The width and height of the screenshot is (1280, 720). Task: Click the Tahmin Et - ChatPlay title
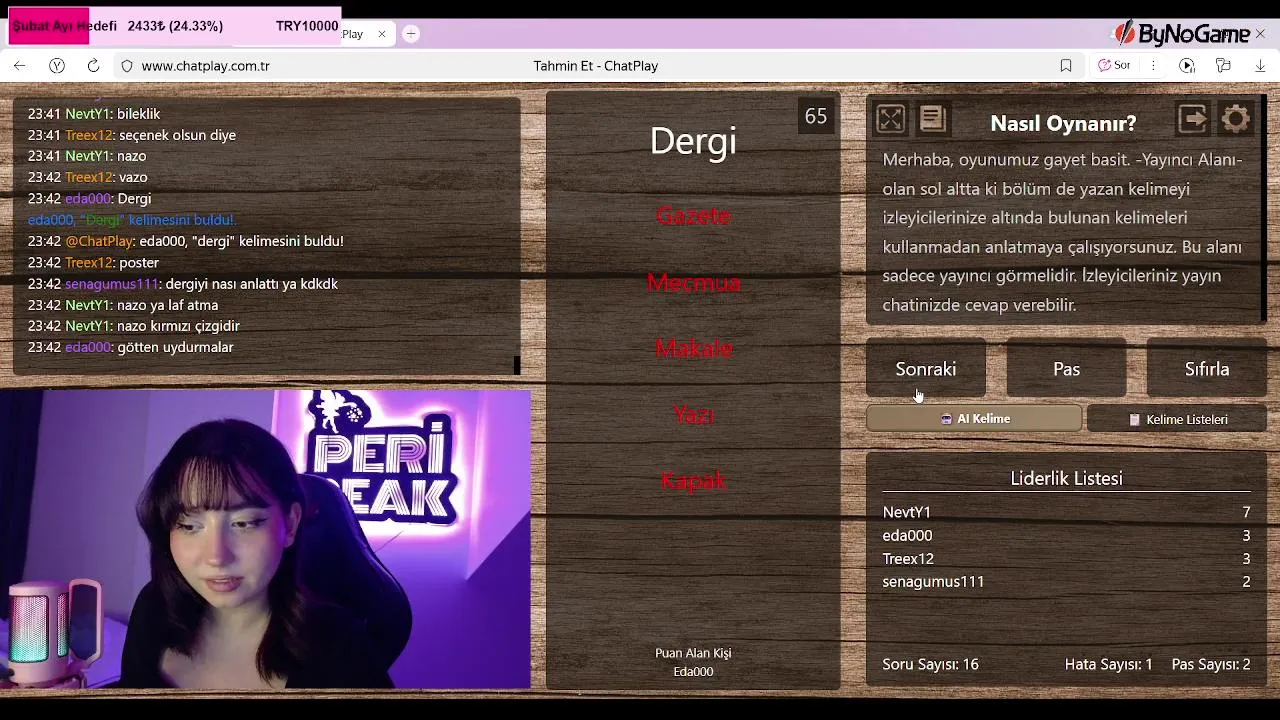[596, 66]
